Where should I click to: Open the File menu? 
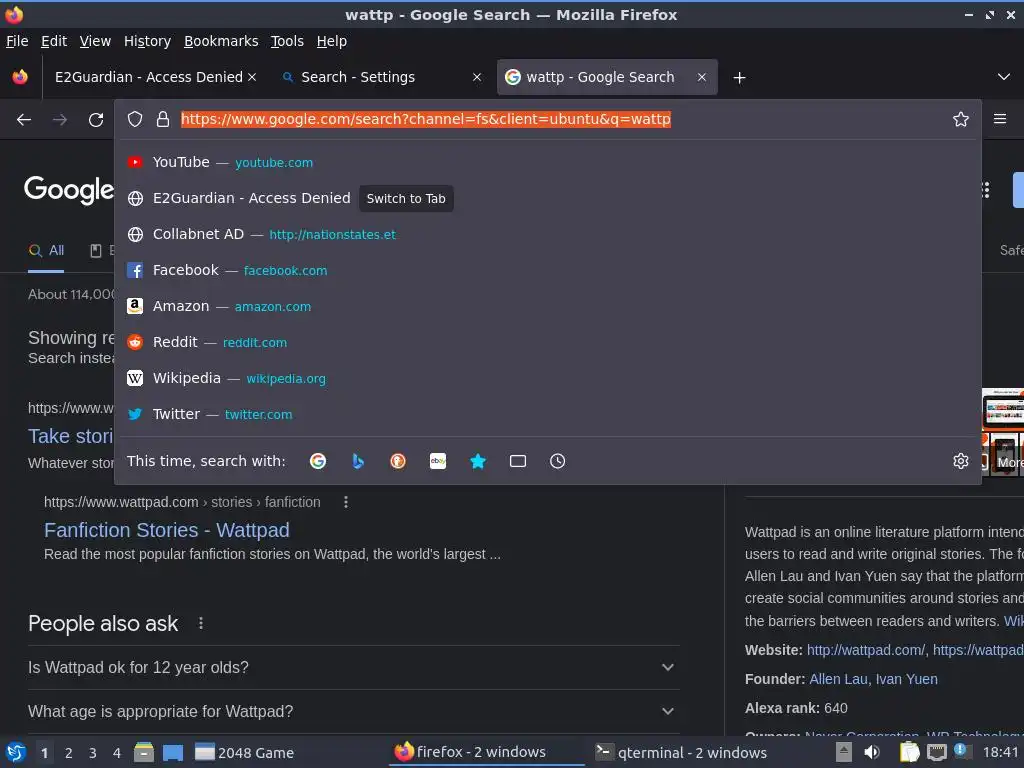click(17, 41)
